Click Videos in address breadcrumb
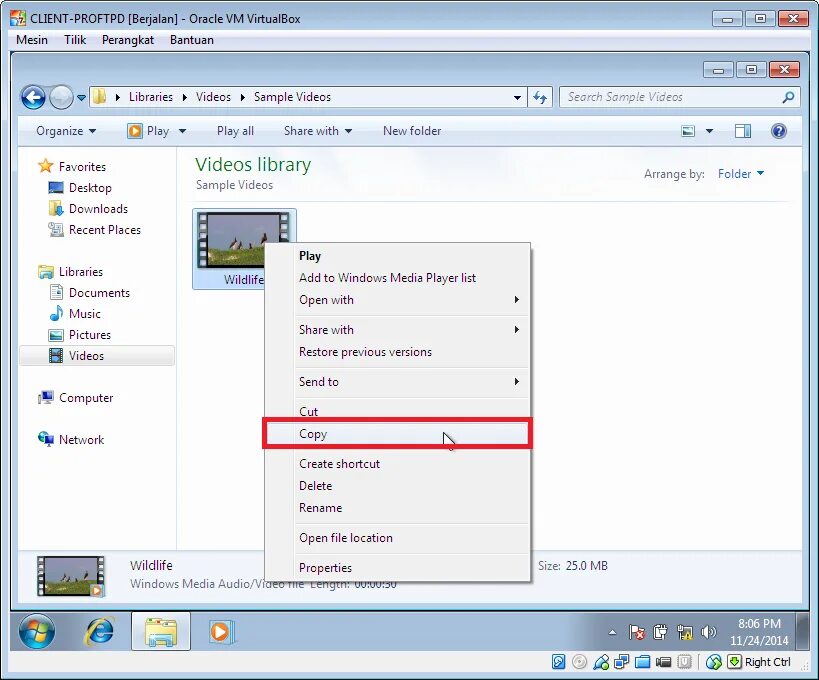This screenshot has height=680, width=819. 213,97
